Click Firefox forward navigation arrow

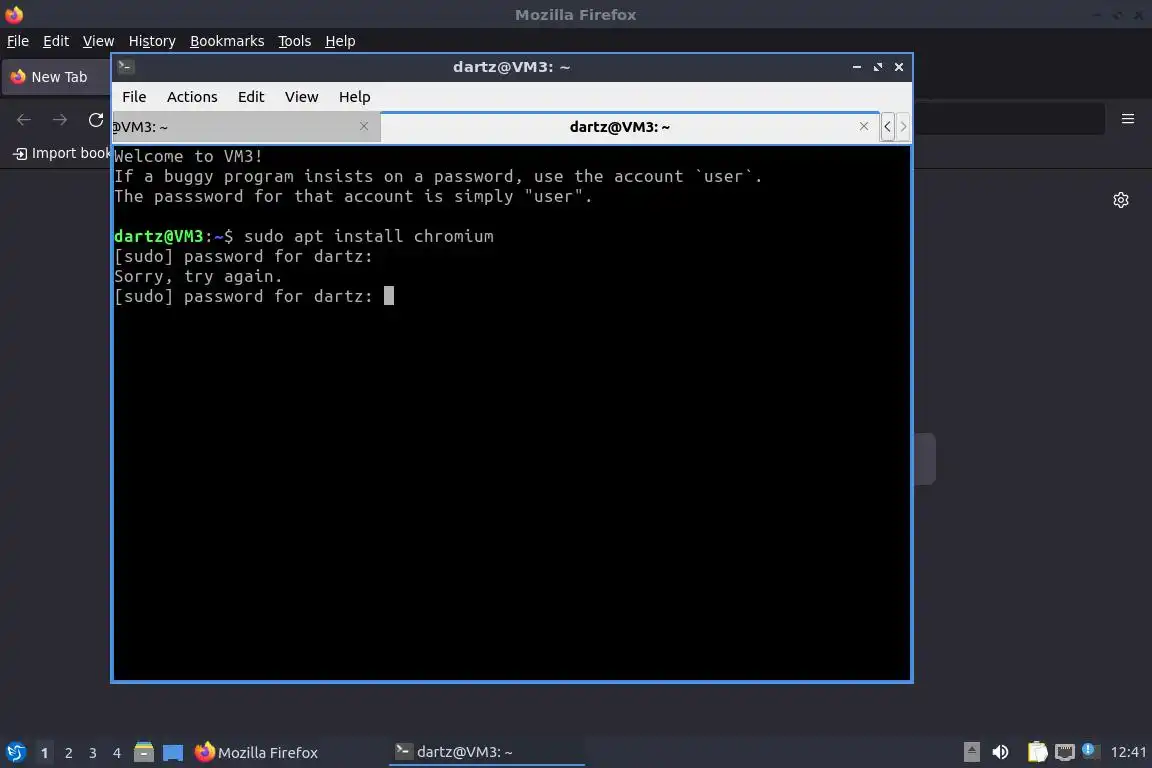click(x=60, y=120)
